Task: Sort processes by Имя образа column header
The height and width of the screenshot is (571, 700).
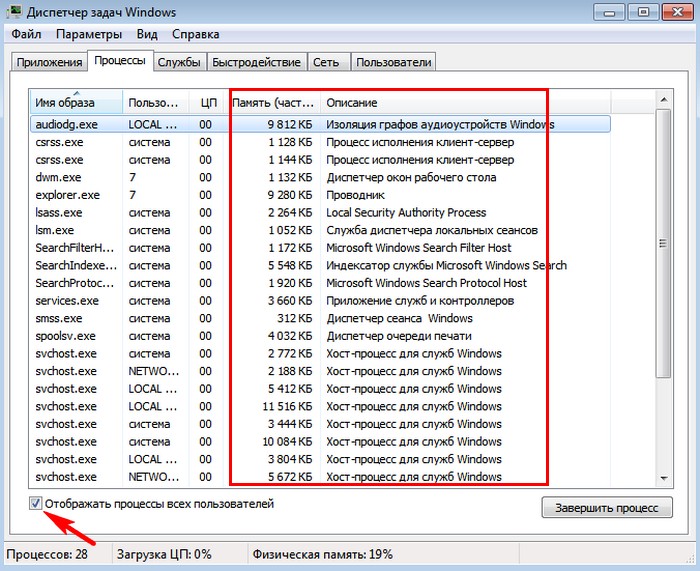Action: pyautogui.click(x=75, y=103)
